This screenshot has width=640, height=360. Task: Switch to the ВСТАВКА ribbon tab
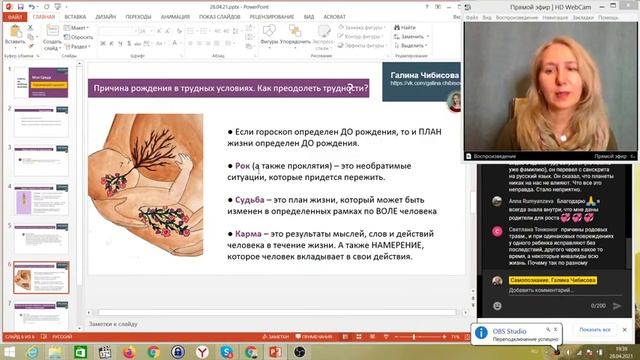click(75, 17)
